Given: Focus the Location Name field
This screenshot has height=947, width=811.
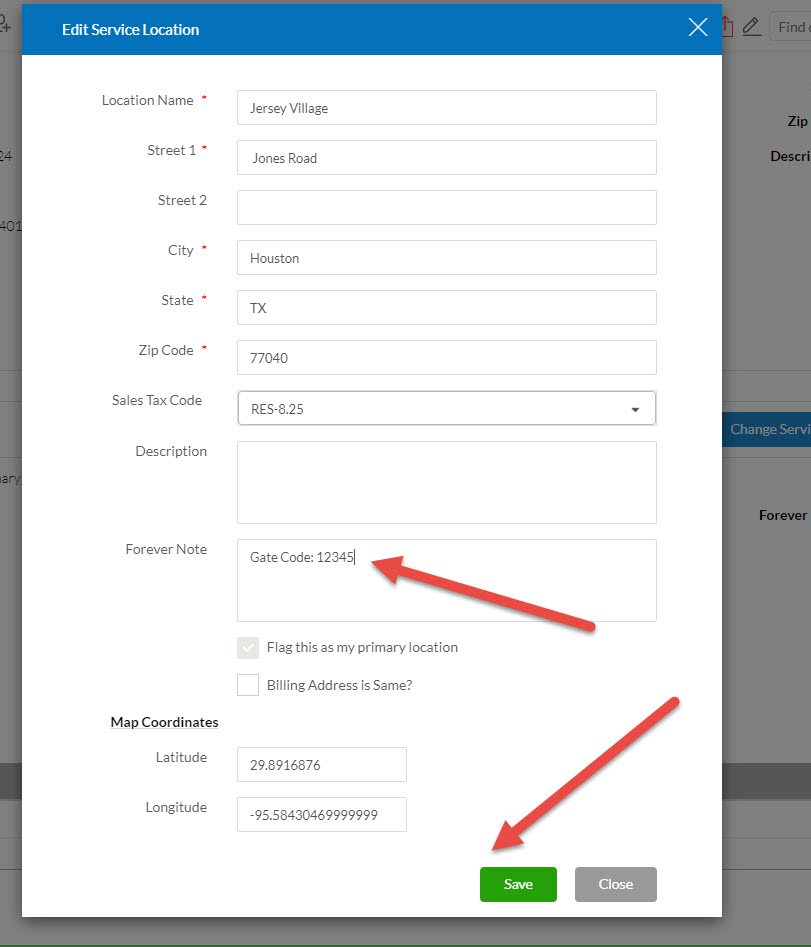Looking at the screenshot, I should click(446, 108).
